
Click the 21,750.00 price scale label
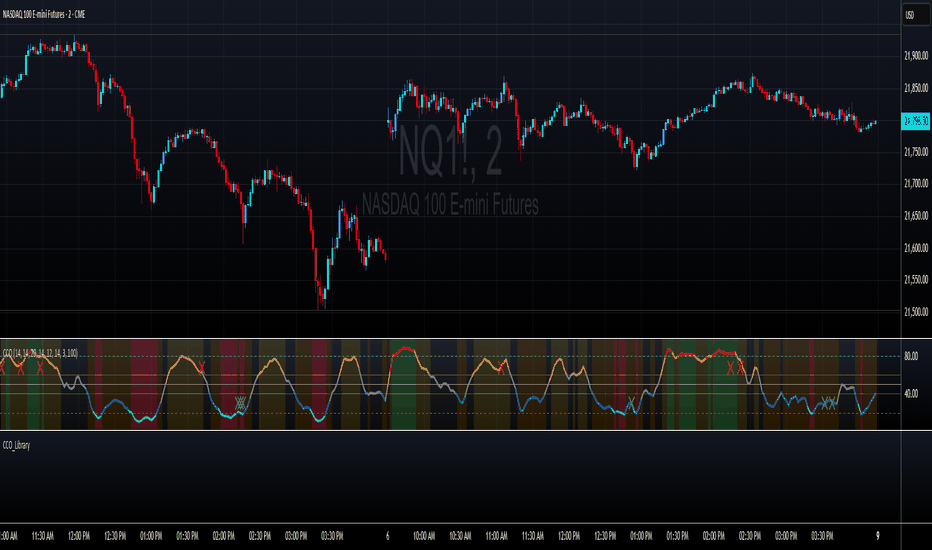916,152
